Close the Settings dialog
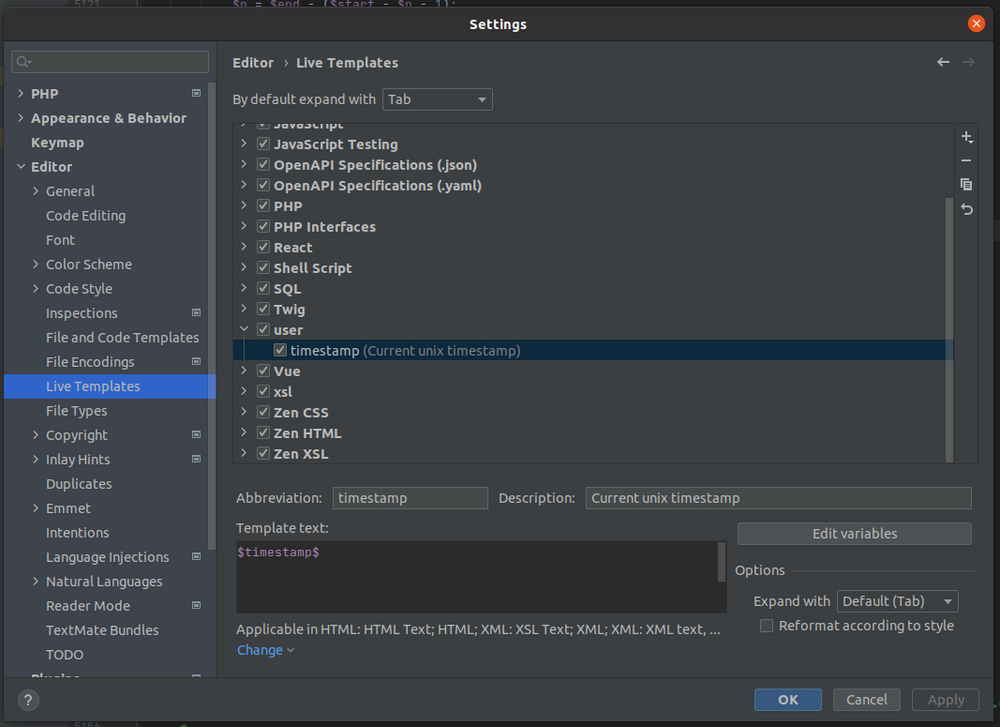The image size is (1000, 727). pyautogui.click(x=976, y=24)
